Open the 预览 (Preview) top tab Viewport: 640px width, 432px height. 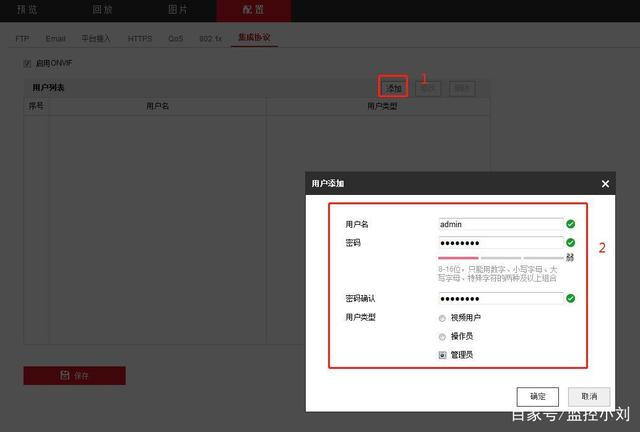27,10
